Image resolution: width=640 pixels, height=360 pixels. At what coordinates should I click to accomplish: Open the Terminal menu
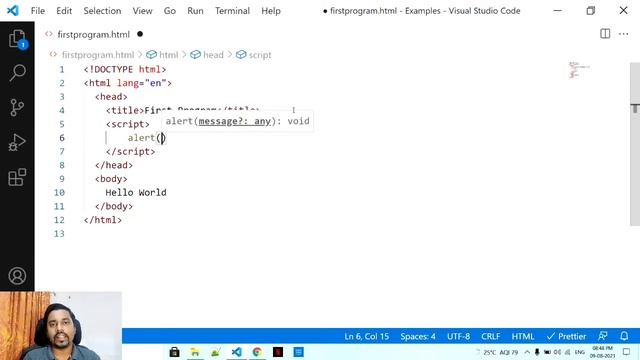pyautogui.click(x=232, y=11)
